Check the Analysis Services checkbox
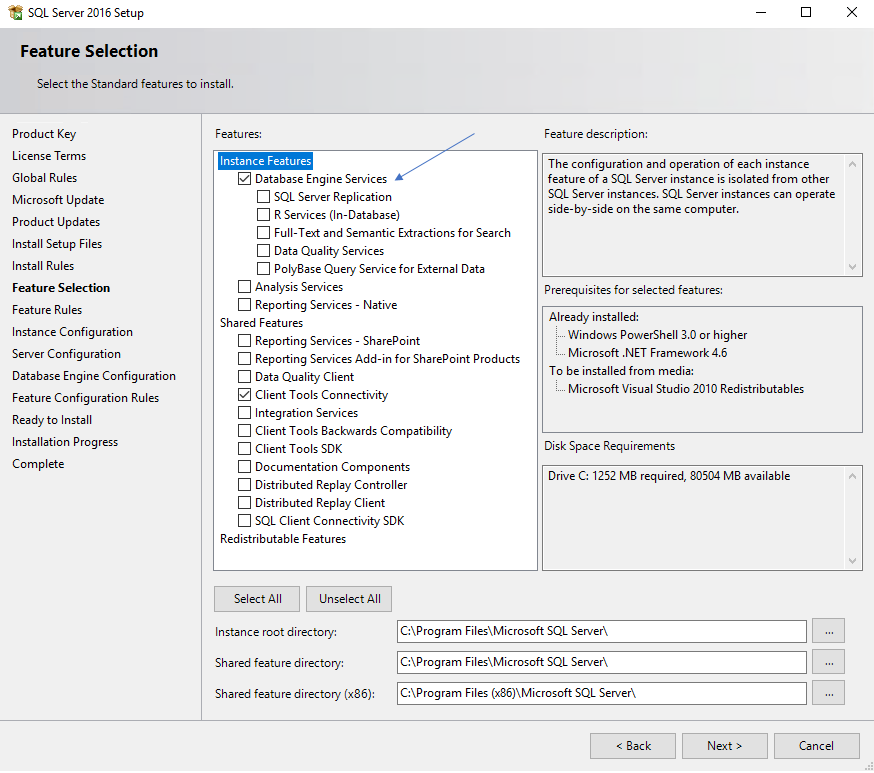This screenshot has width=874, height=773. coord(245,287)
